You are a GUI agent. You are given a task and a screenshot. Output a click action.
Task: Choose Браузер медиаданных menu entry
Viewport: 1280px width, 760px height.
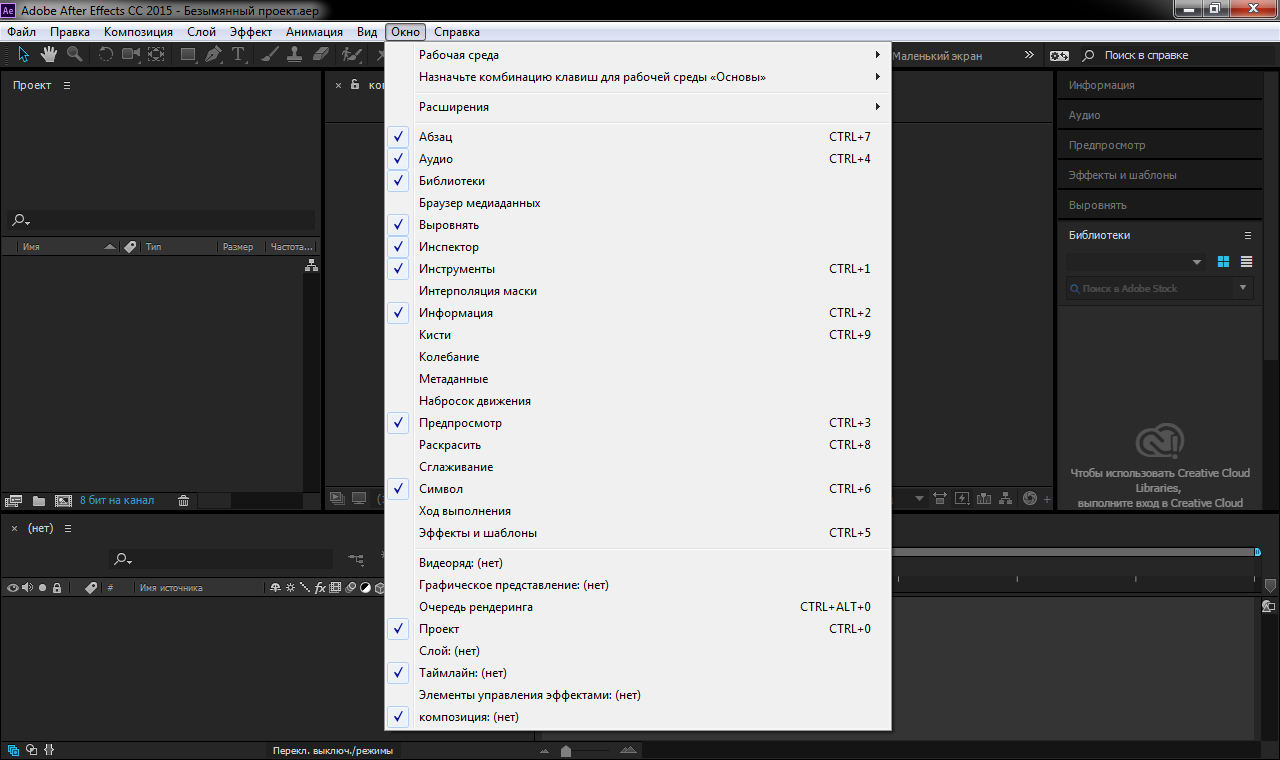(x=637, y=203)
